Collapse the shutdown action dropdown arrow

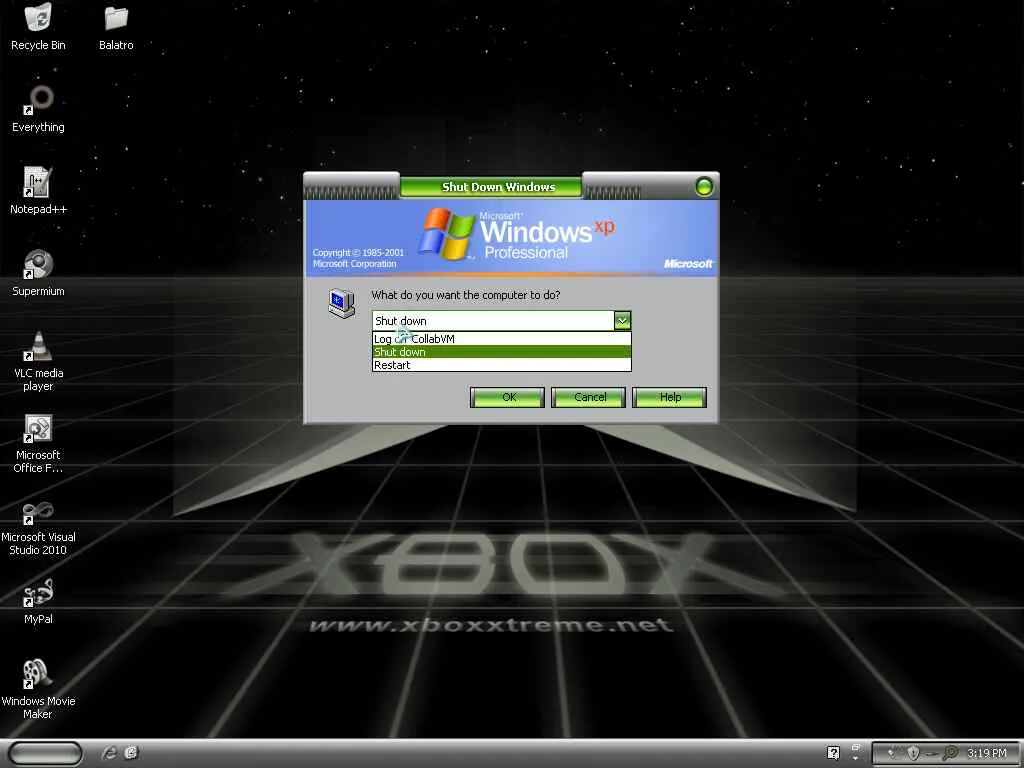tap(622, 321)
